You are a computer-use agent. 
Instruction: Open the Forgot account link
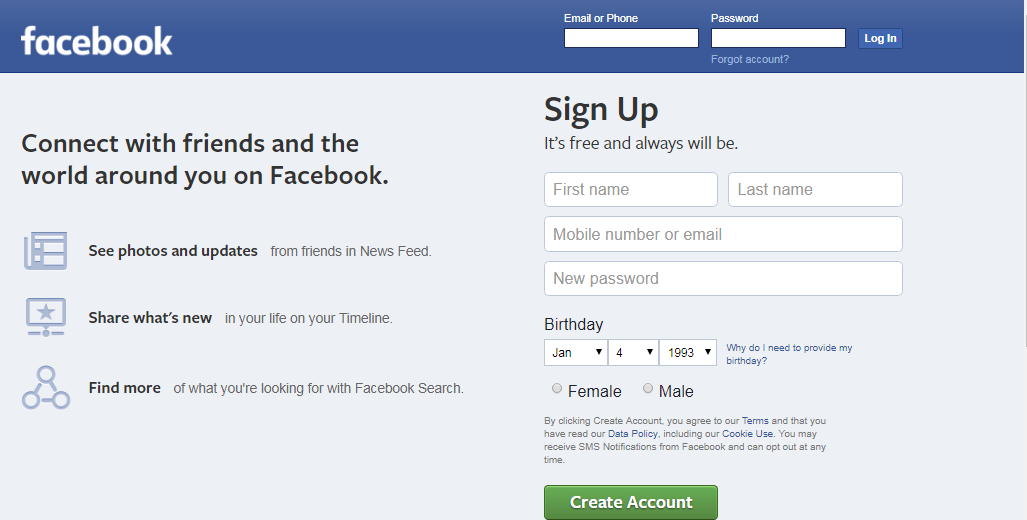pyautogui.click(x=749, y=59)
